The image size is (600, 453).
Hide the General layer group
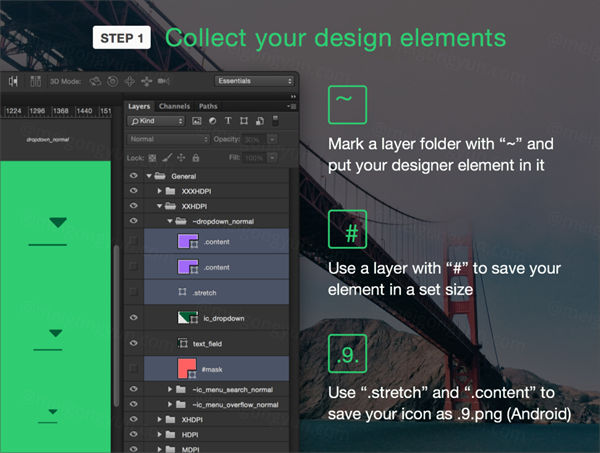point(133,175)
